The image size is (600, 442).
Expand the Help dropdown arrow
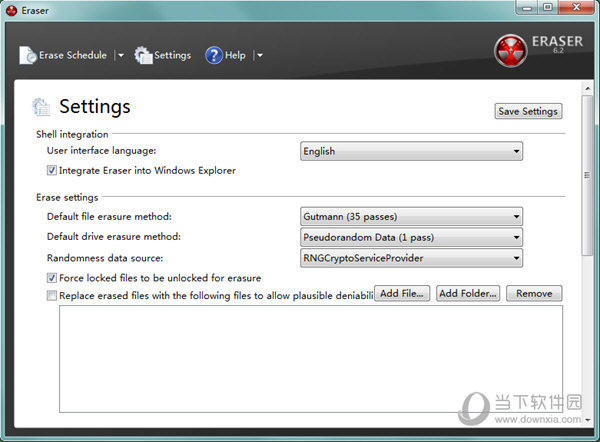coord(259,55)
